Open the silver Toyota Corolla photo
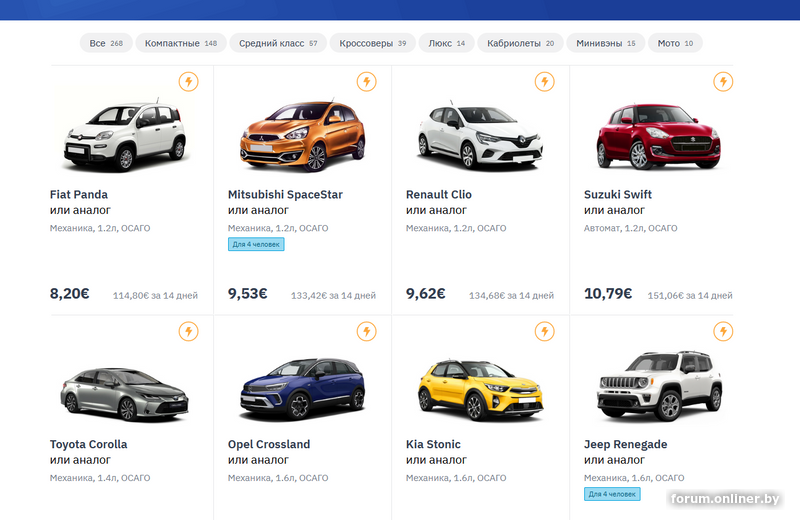800x520 pixels. point(124,394)
